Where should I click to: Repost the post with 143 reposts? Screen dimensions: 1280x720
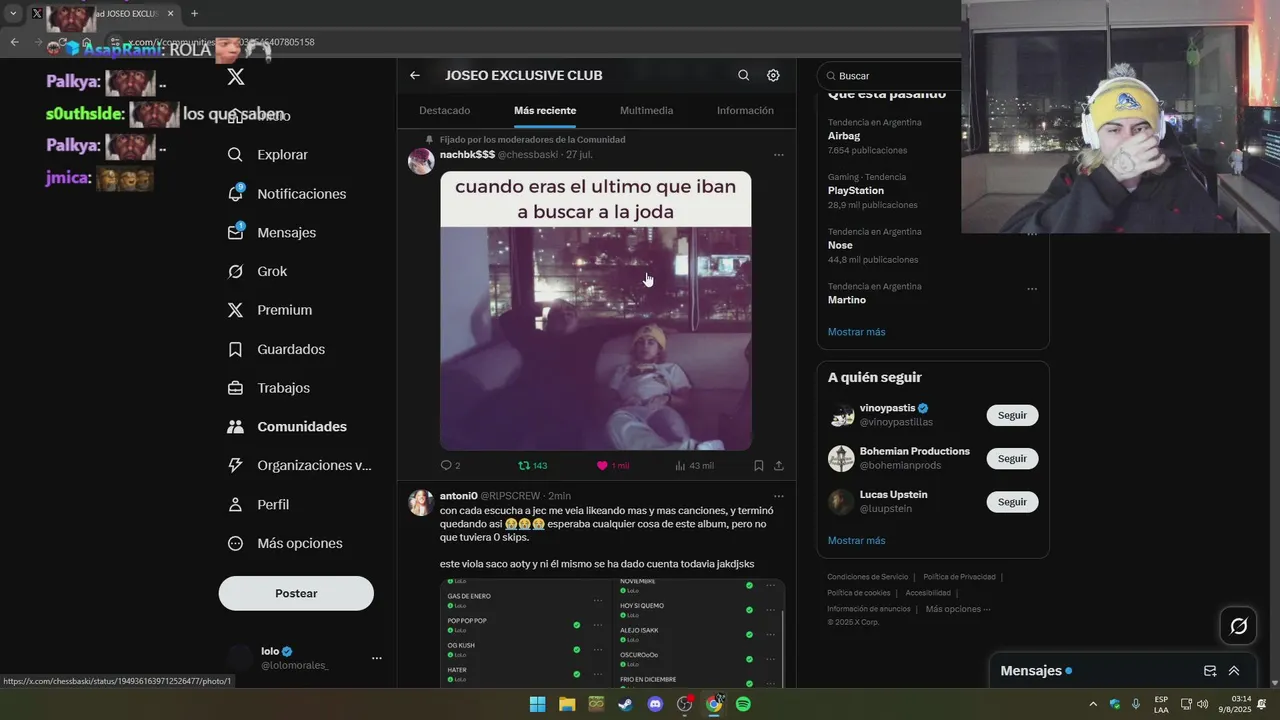point(532,466)
